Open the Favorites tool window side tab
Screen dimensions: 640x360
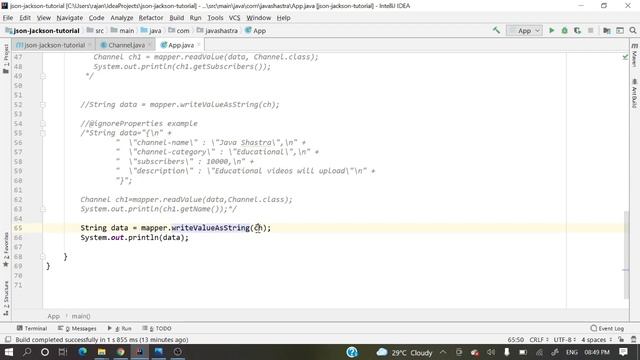pyautogui.click(x=6, y=250)
